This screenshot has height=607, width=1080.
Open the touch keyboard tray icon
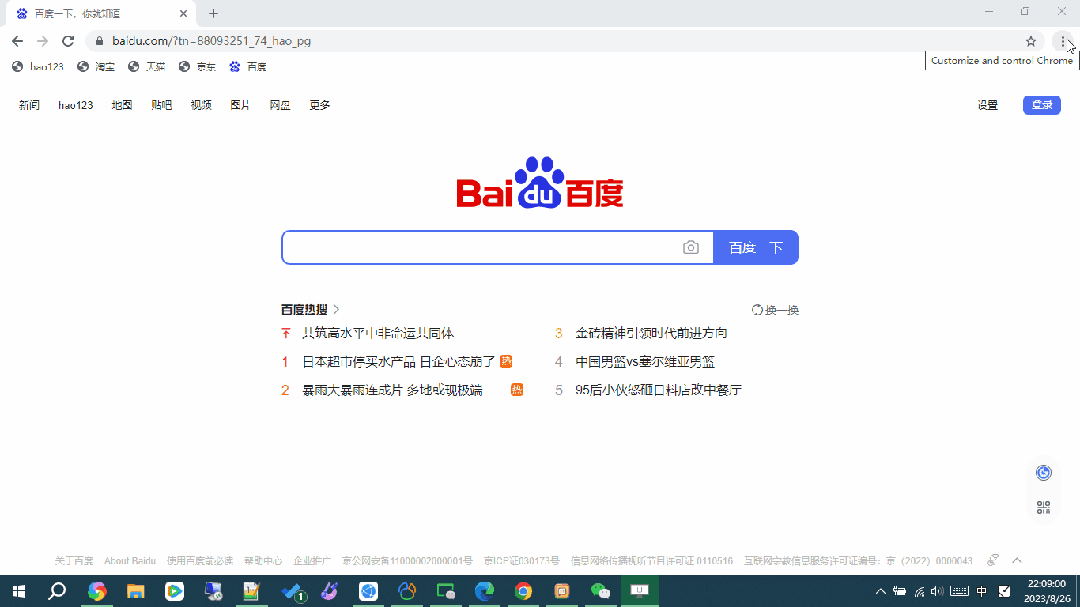pyautogui.click(x=959, y=591)
